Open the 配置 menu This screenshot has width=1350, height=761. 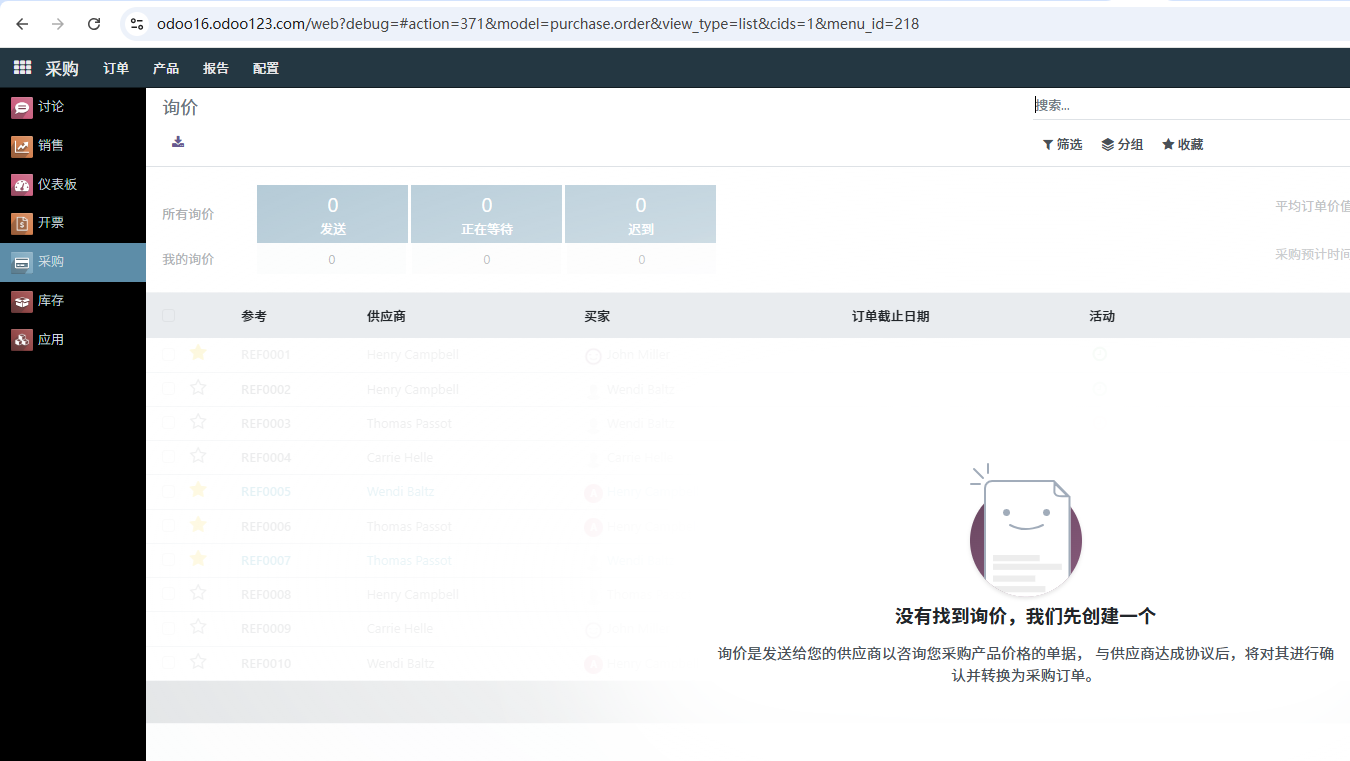pyautogui.click(x=266, y=68)
